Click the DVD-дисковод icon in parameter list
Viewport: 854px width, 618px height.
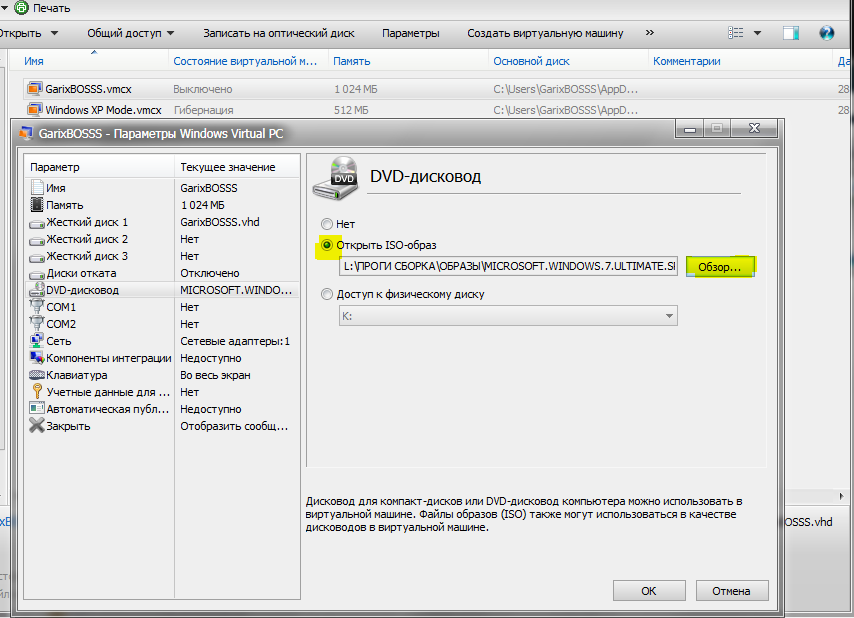[x=36, y=290]
